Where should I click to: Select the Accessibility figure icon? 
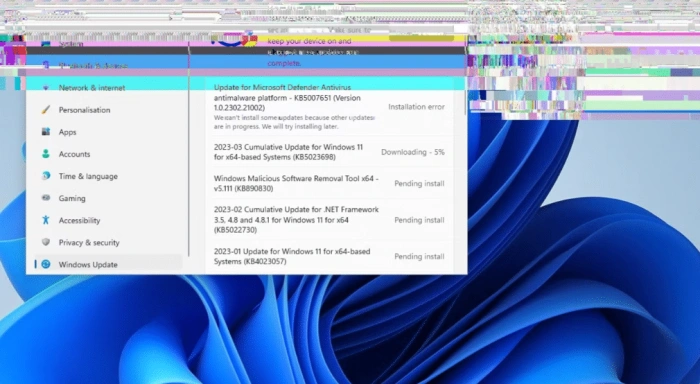tap(46, 220)
